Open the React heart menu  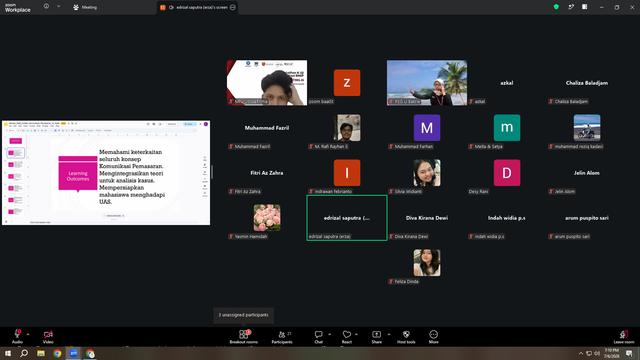[x=347, y=336]
